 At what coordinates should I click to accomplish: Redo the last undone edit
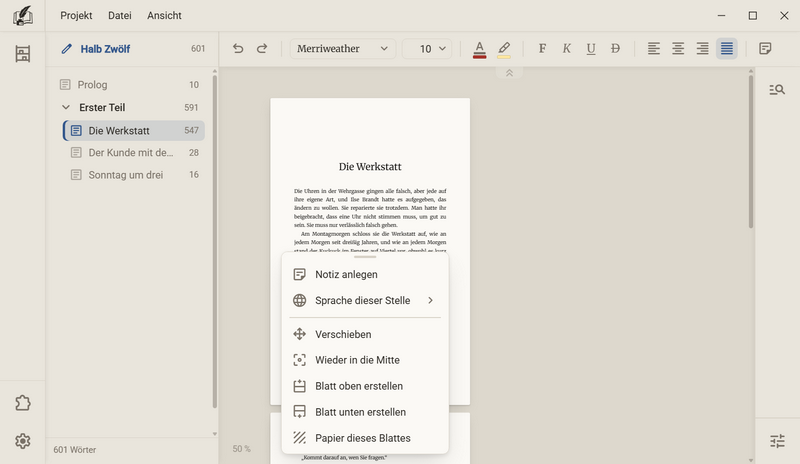click(x=262, y=48)
